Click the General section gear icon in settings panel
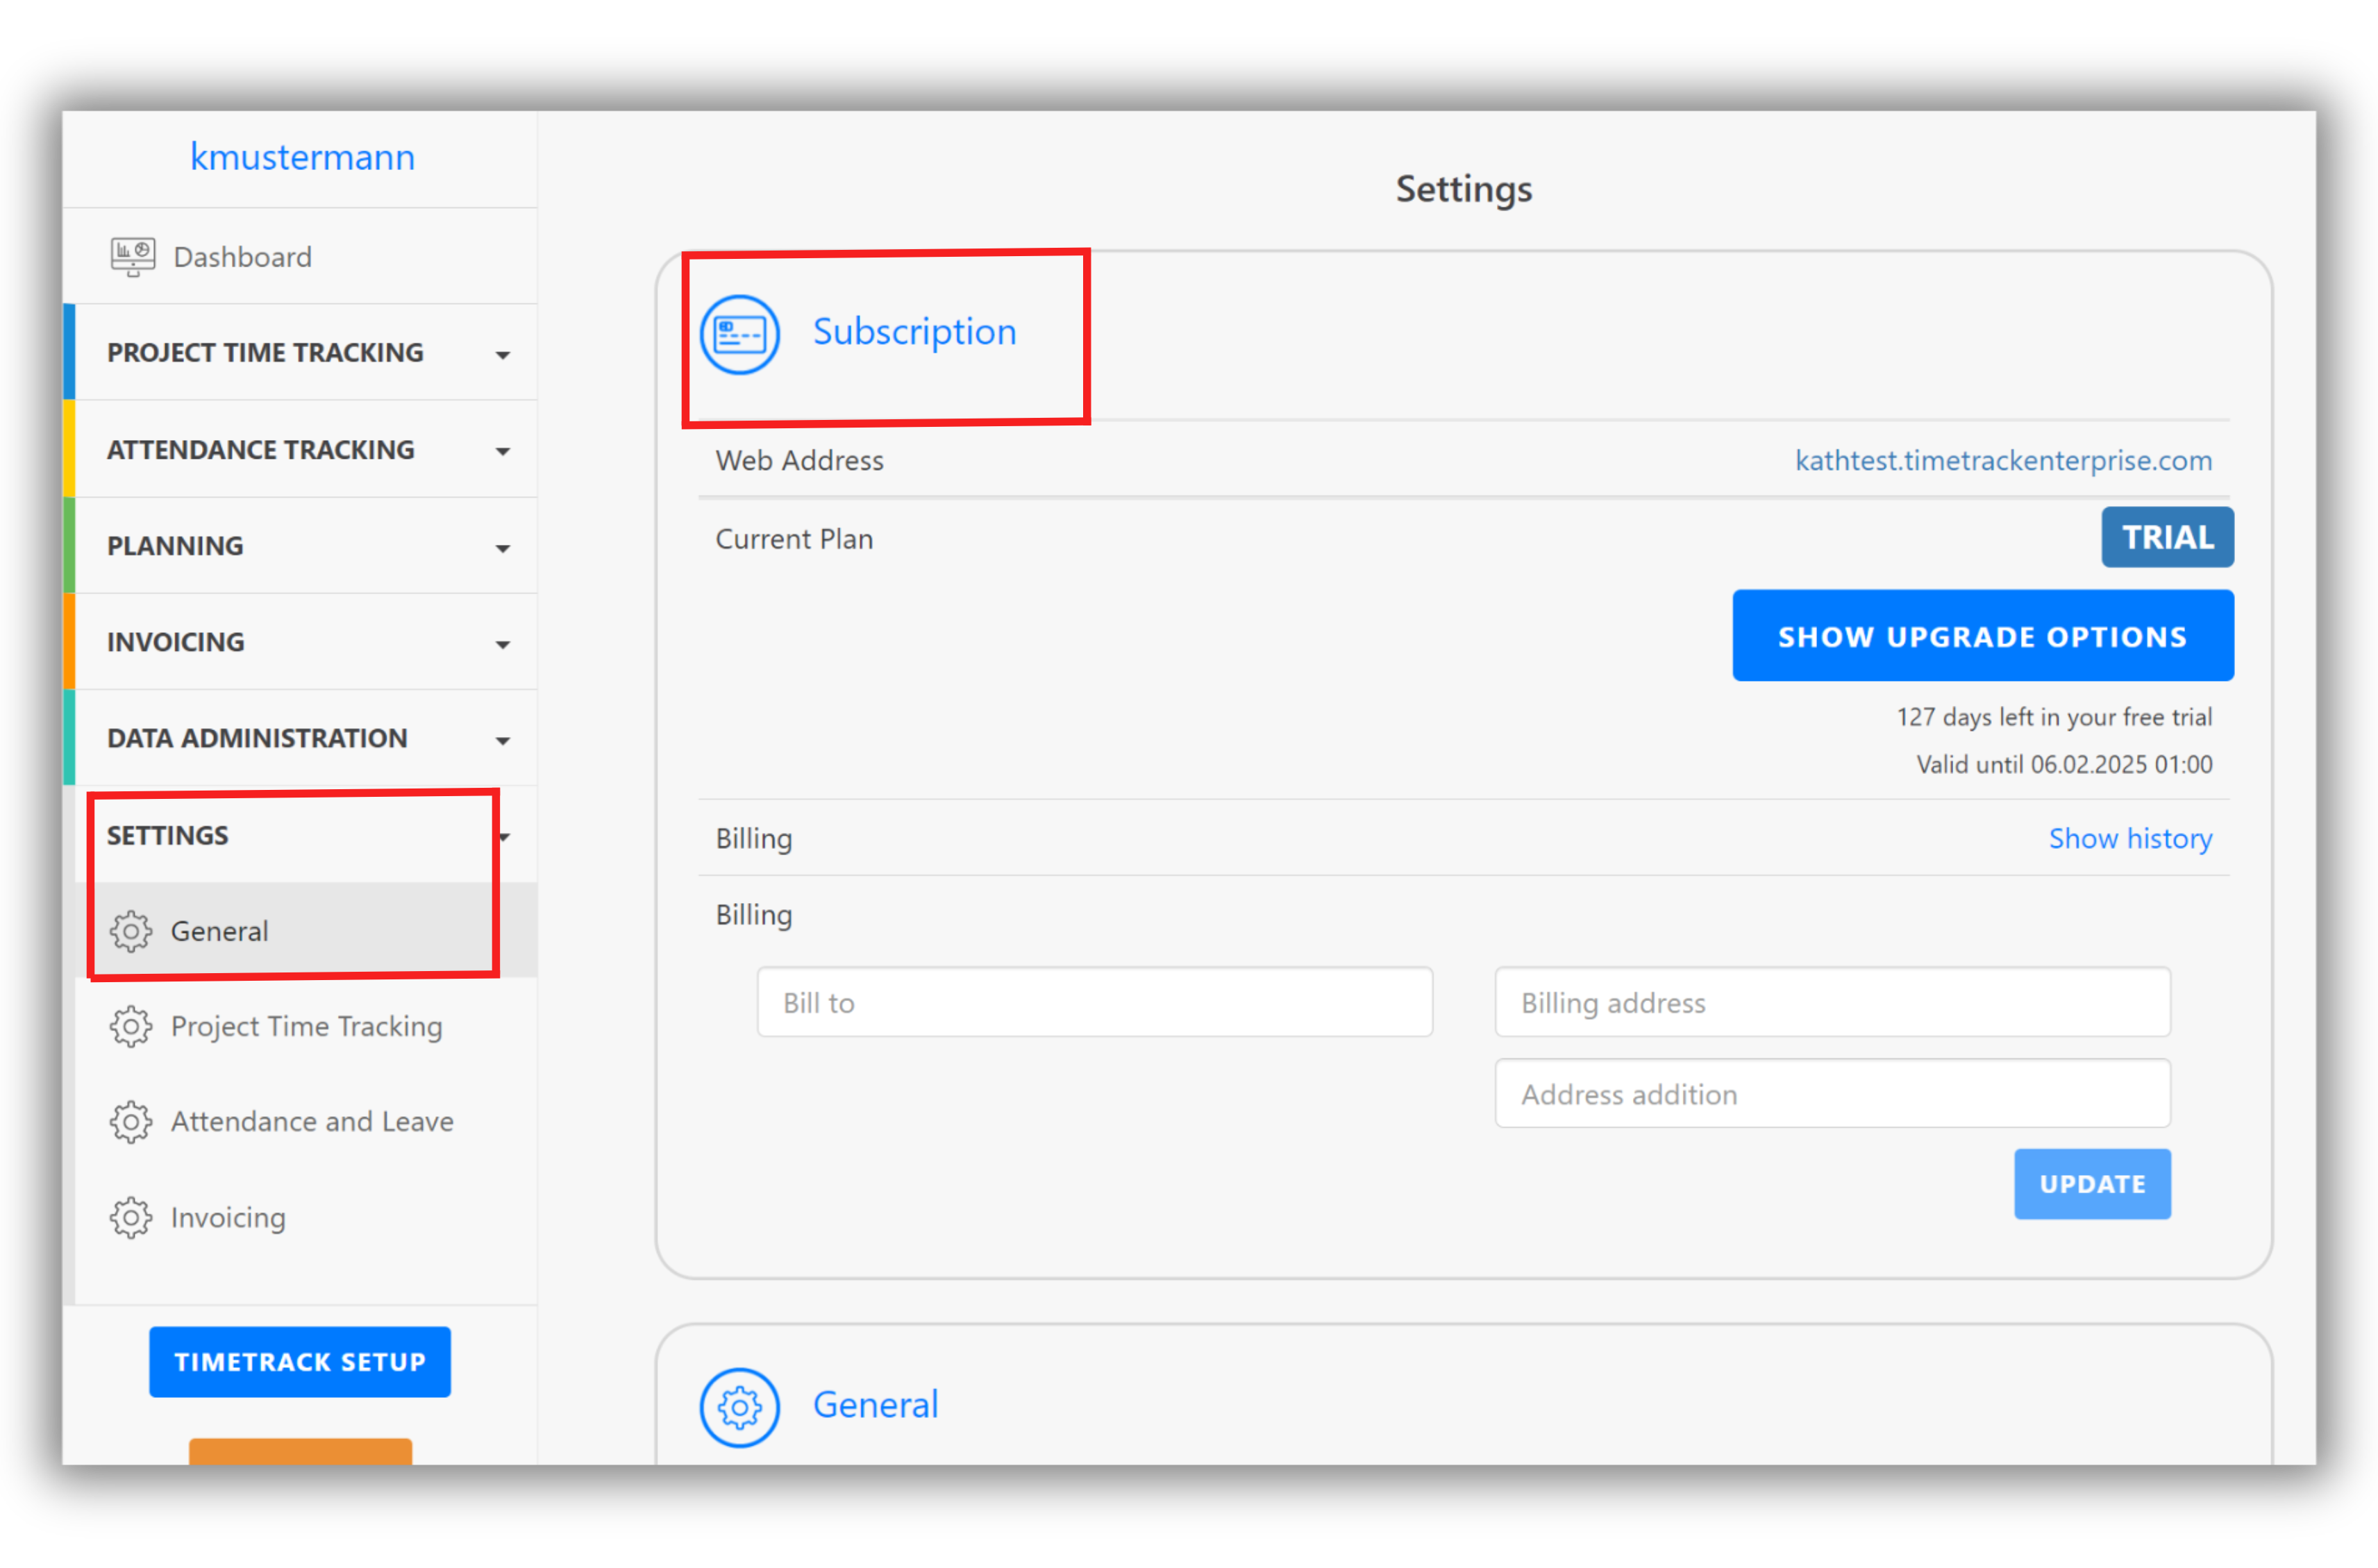This screenshot has width=2378, height=1568. click(739, 1406)
